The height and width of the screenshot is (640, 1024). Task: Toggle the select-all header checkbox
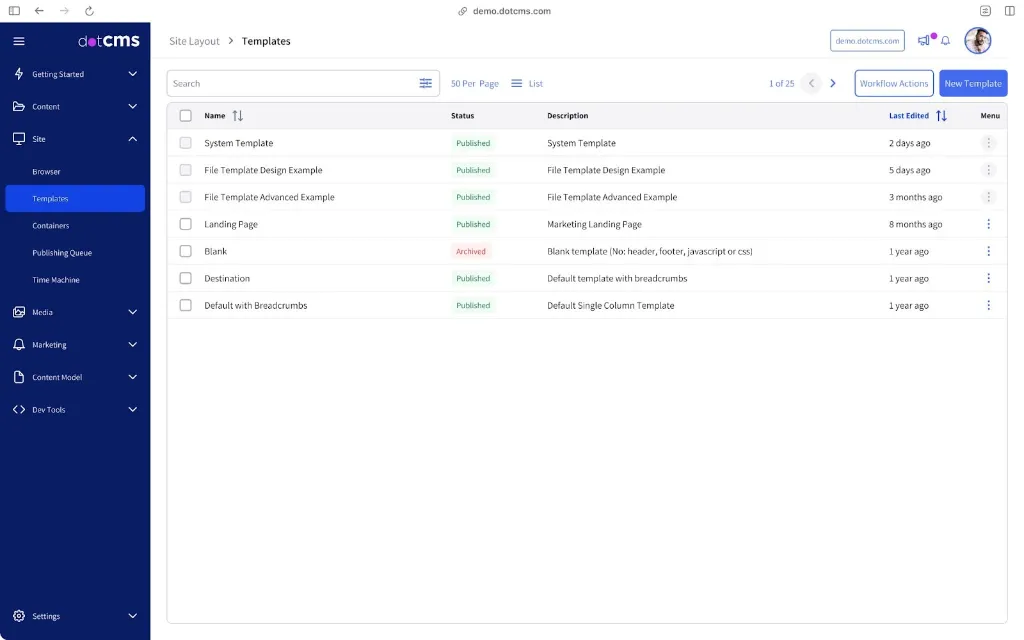[x=185, y=116]
